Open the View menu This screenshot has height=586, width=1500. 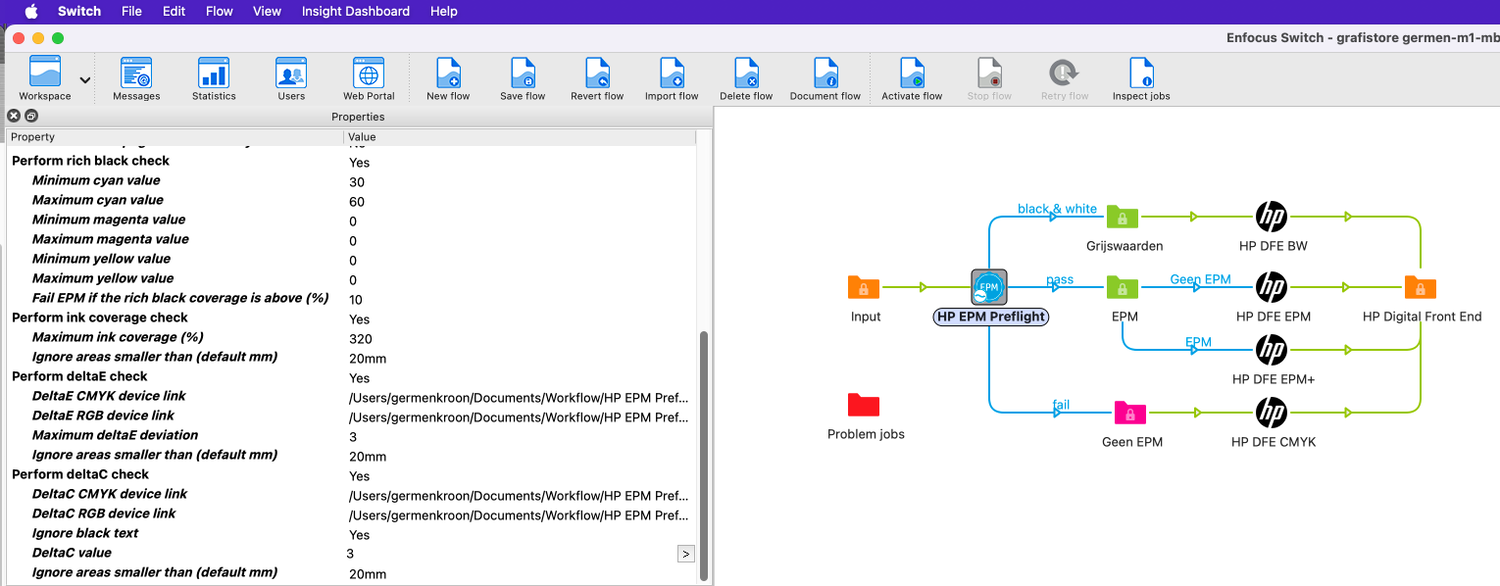[x=267, y=11]
